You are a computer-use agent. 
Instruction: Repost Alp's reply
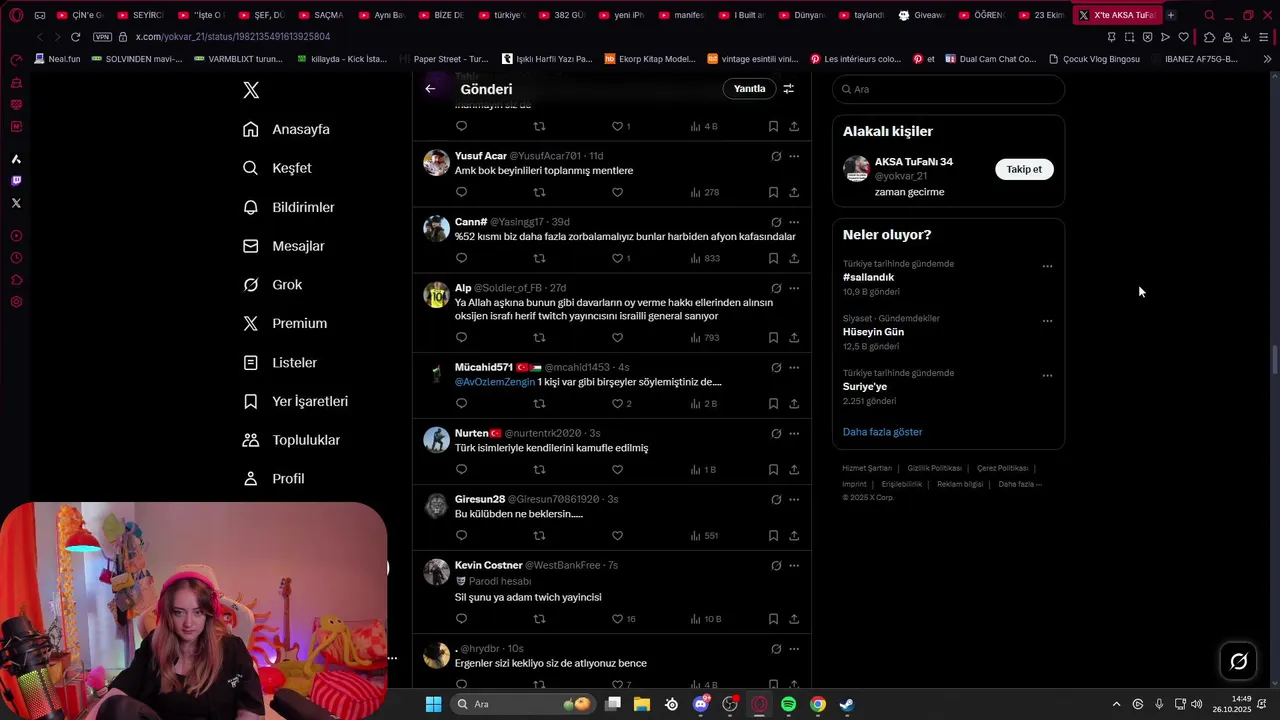pos(539,338)
